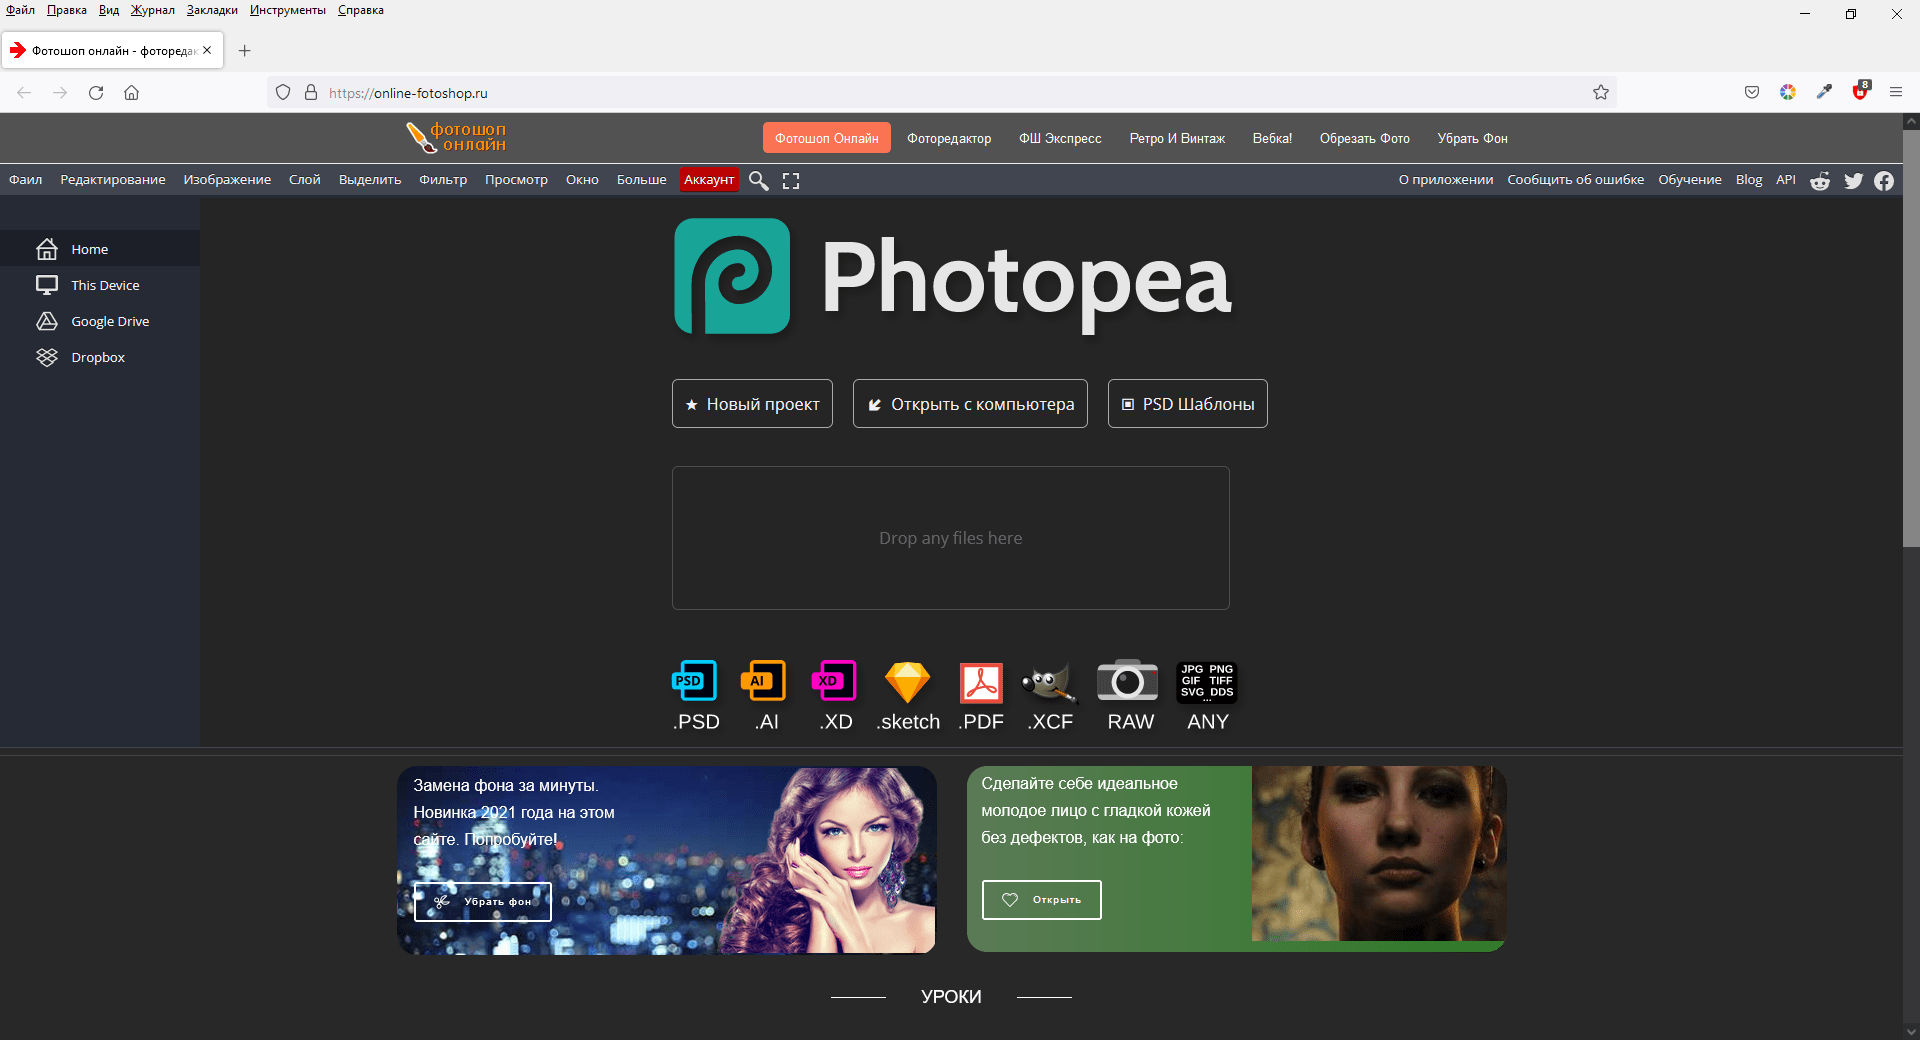Click the Photopea spiral logo
The image size is (1920, 1040).
732,276
